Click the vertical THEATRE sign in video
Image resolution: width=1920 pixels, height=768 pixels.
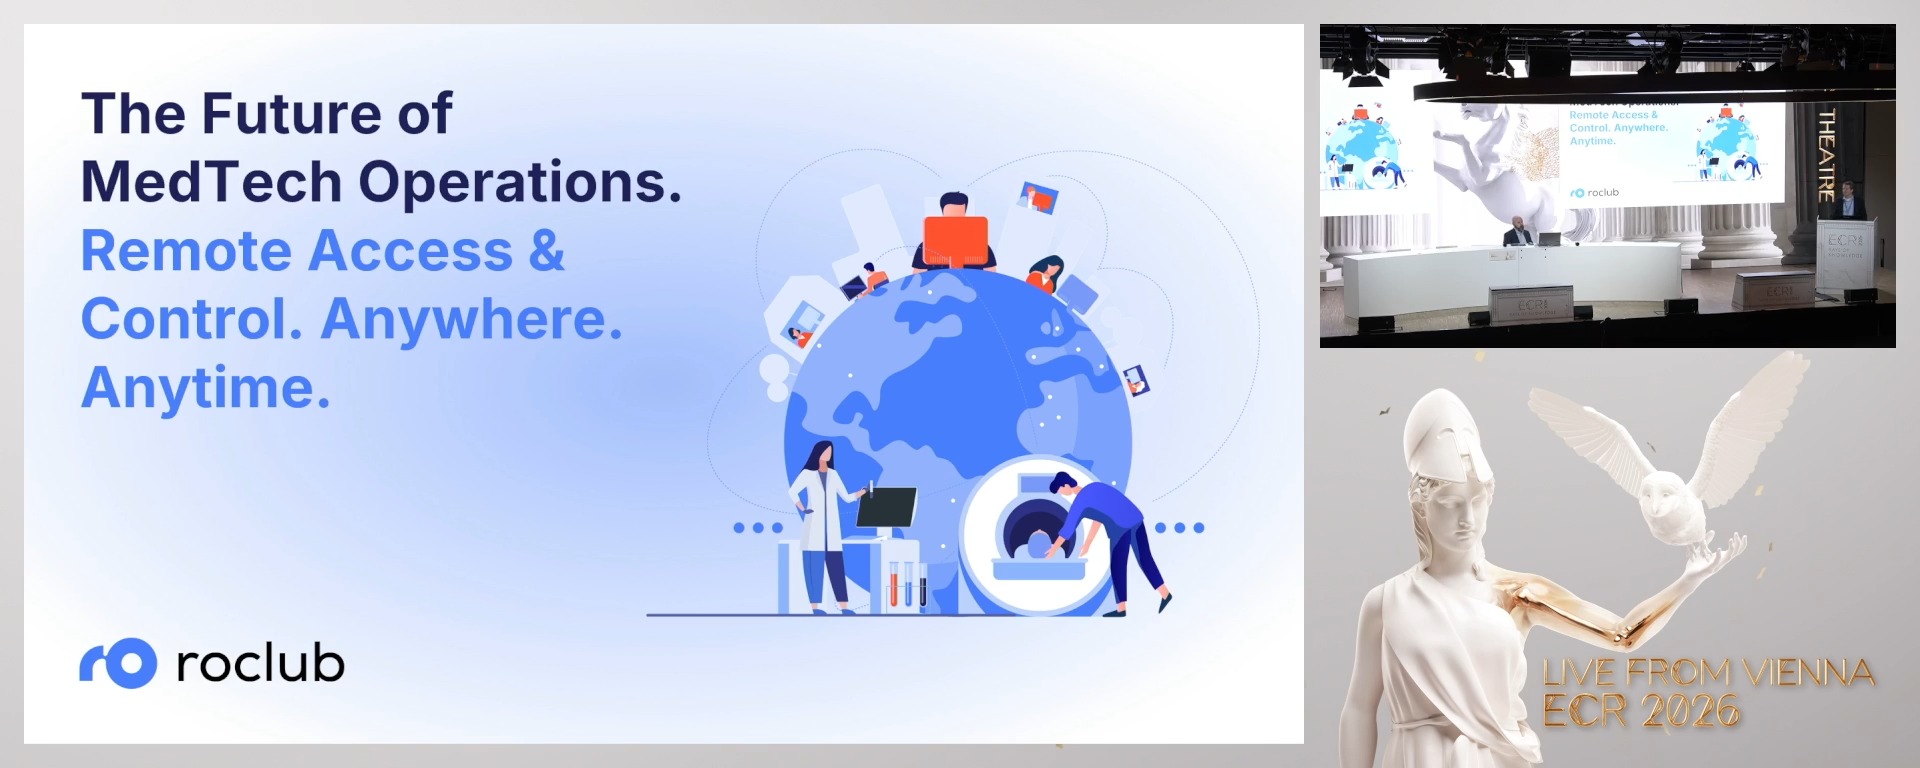[1826, 155]
